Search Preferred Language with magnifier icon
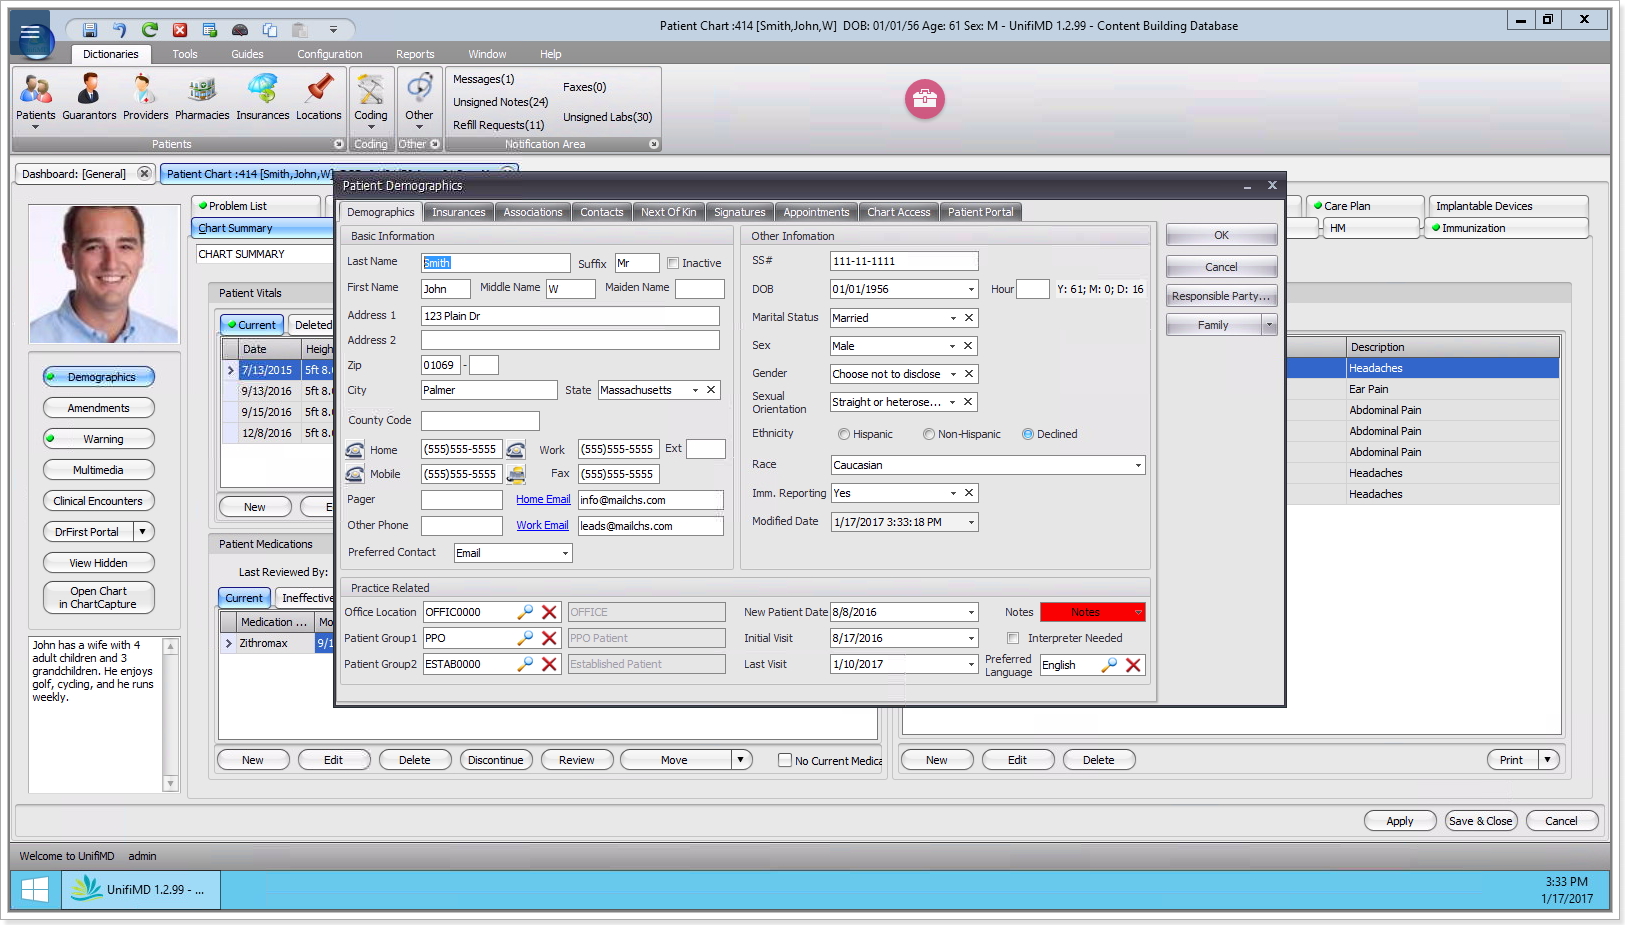Image resolution: width=1625 pixels, height=925 pixels. point(1109,665)
